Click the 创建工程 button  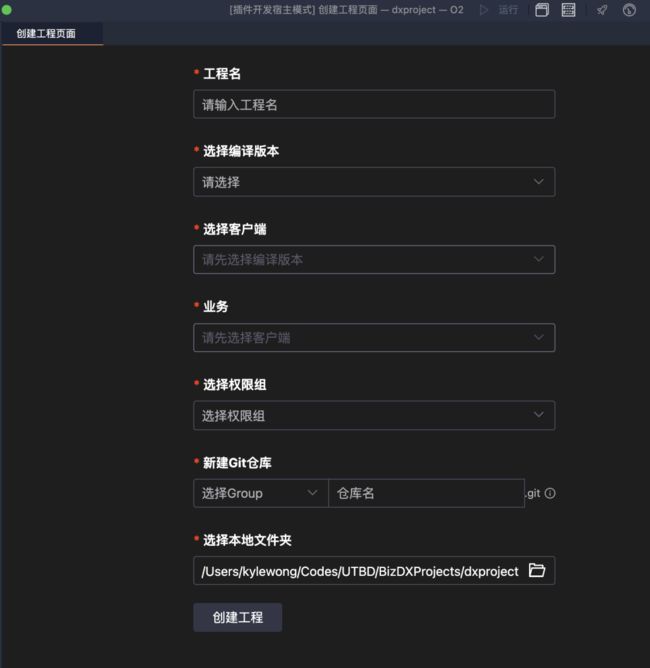[238, 617]
